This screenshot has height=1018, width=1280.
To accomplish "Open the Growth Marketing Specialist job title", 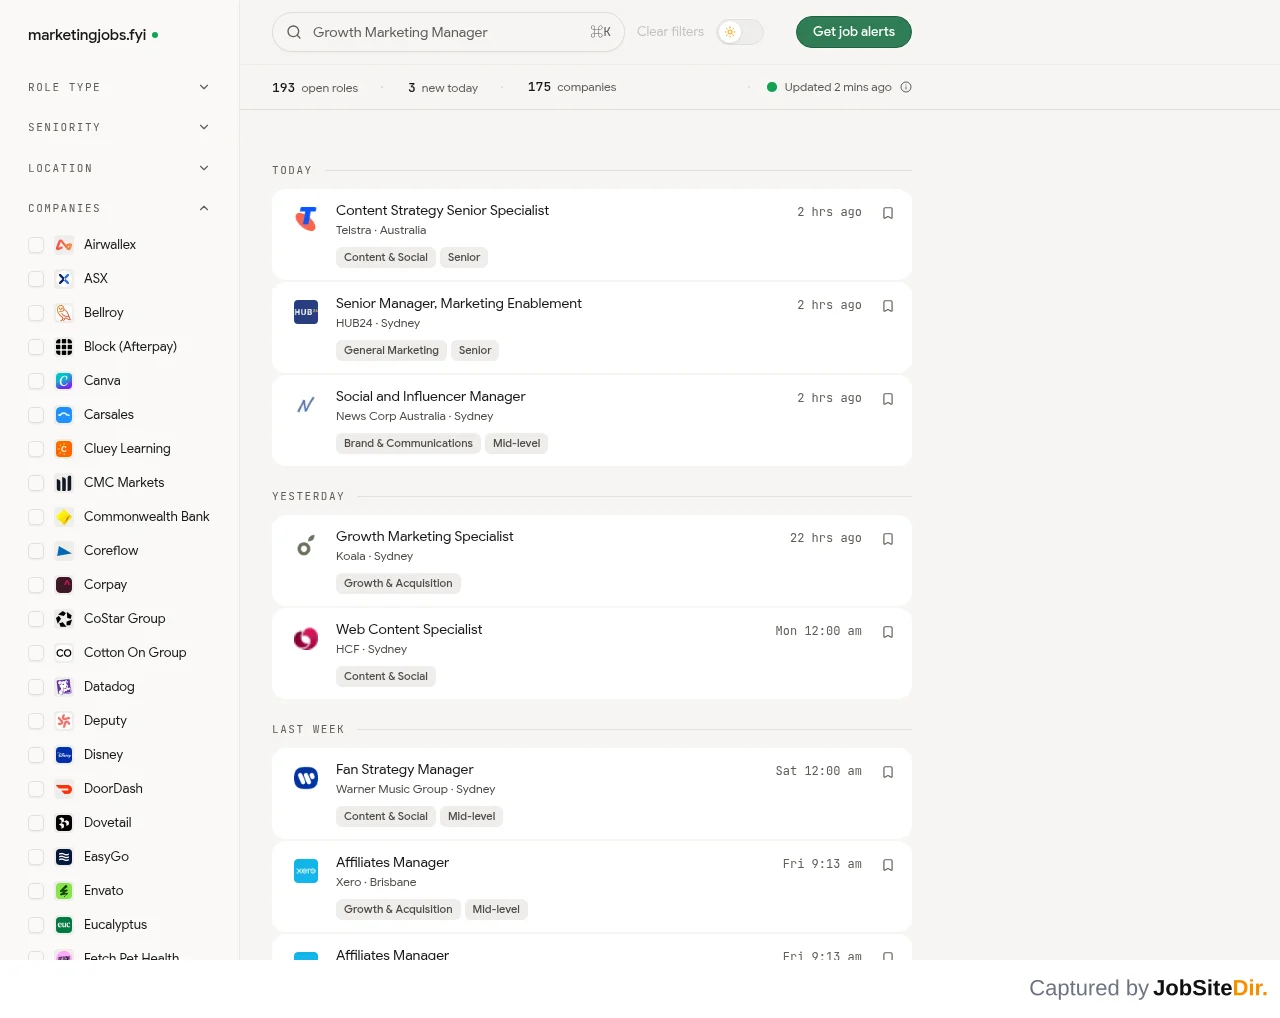I will coord(424,536).
